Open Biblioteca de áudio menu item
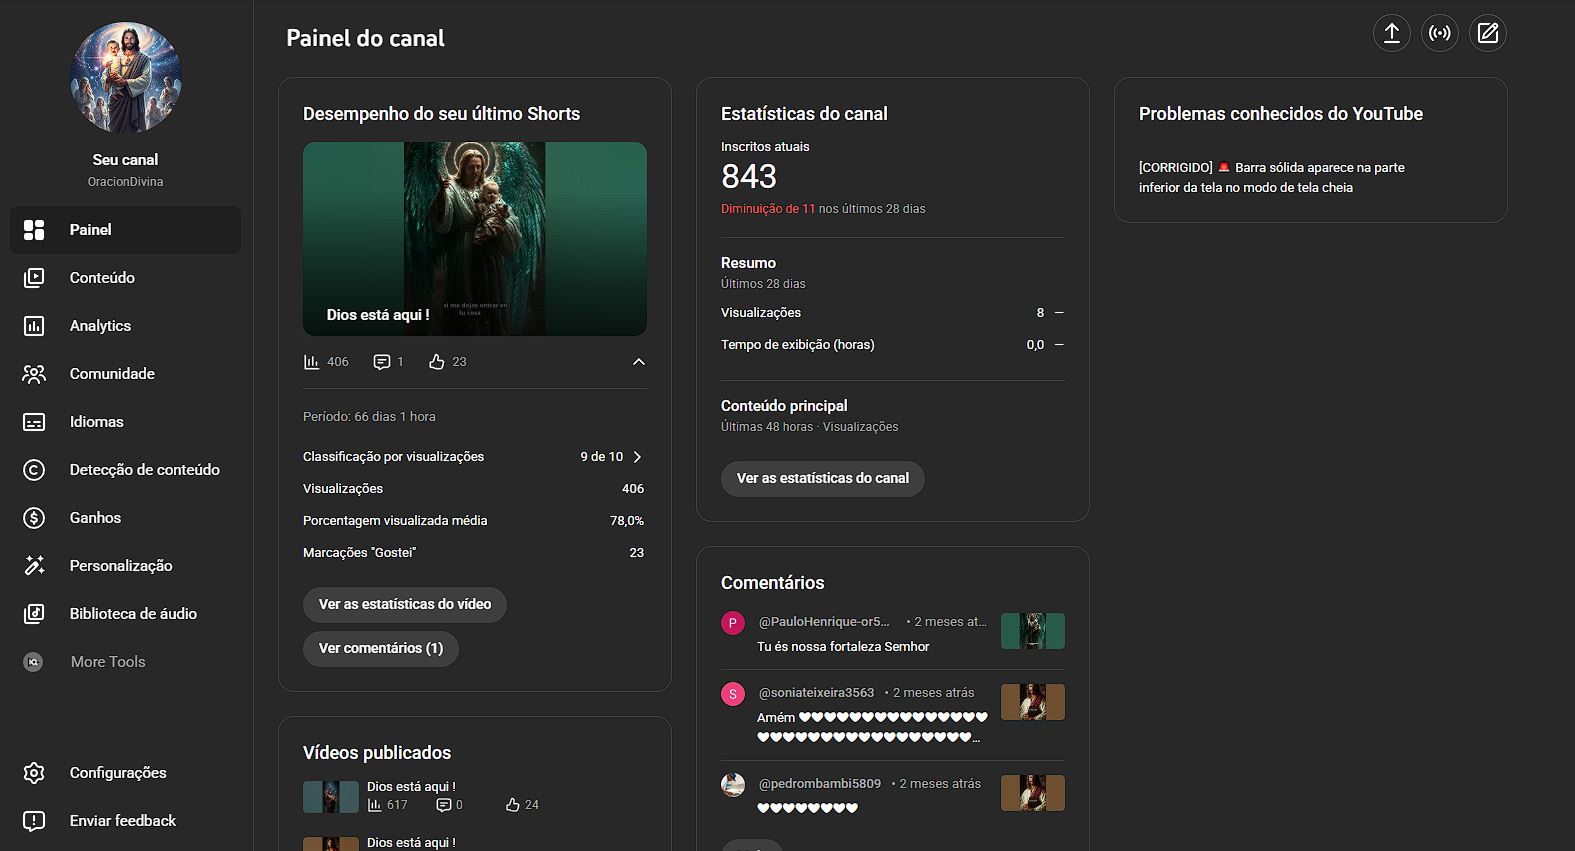 tap(126, 614)
